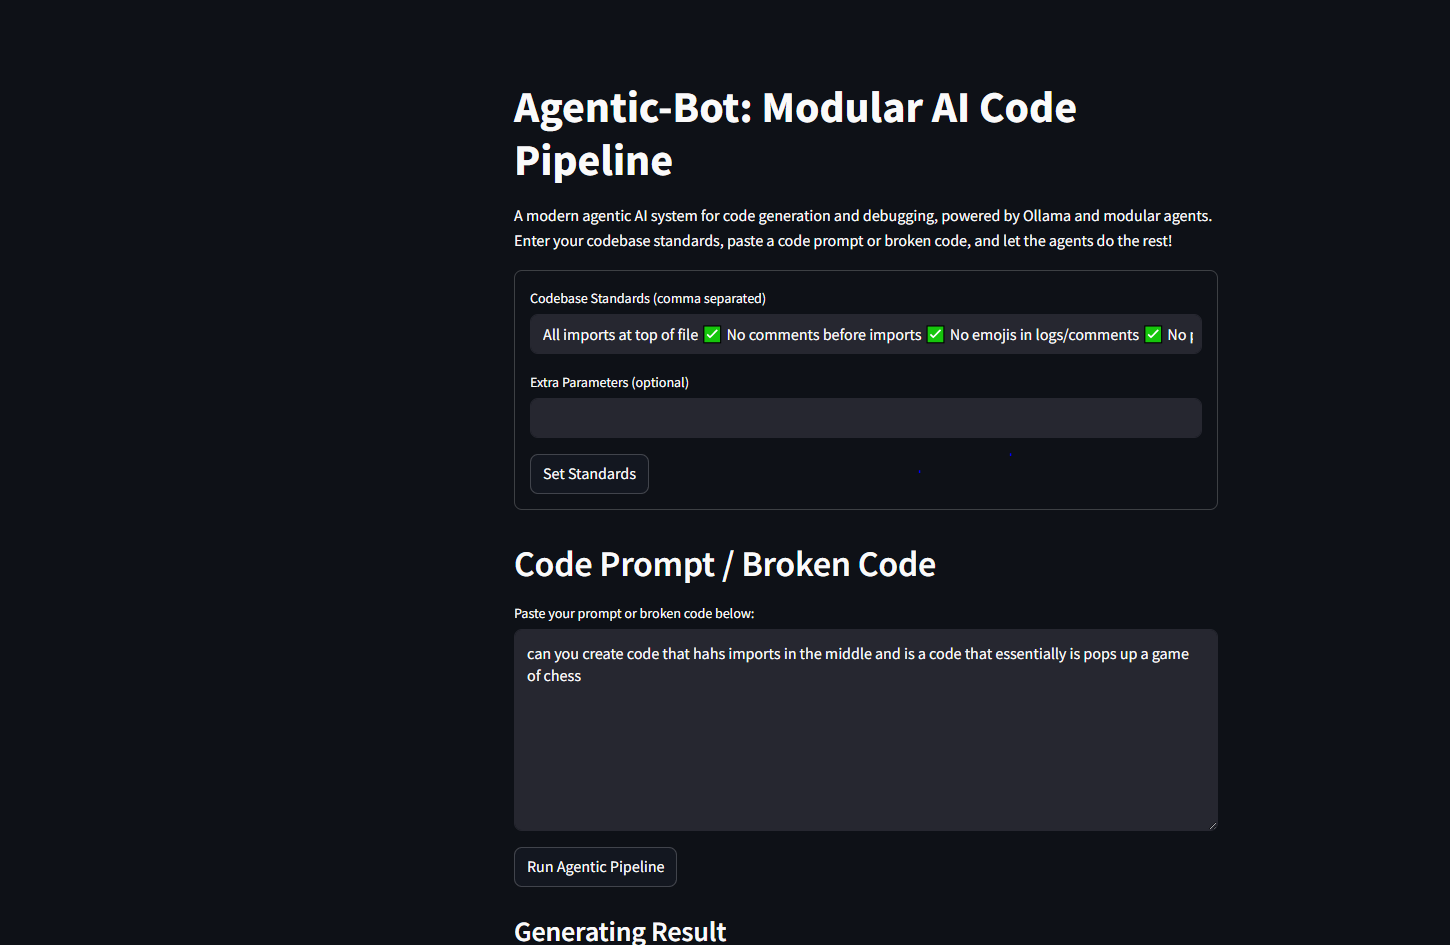The image size is (1450, 945).
Task: Select the 'No comments before imports' standard text
Action: click(x=823, y=334)
